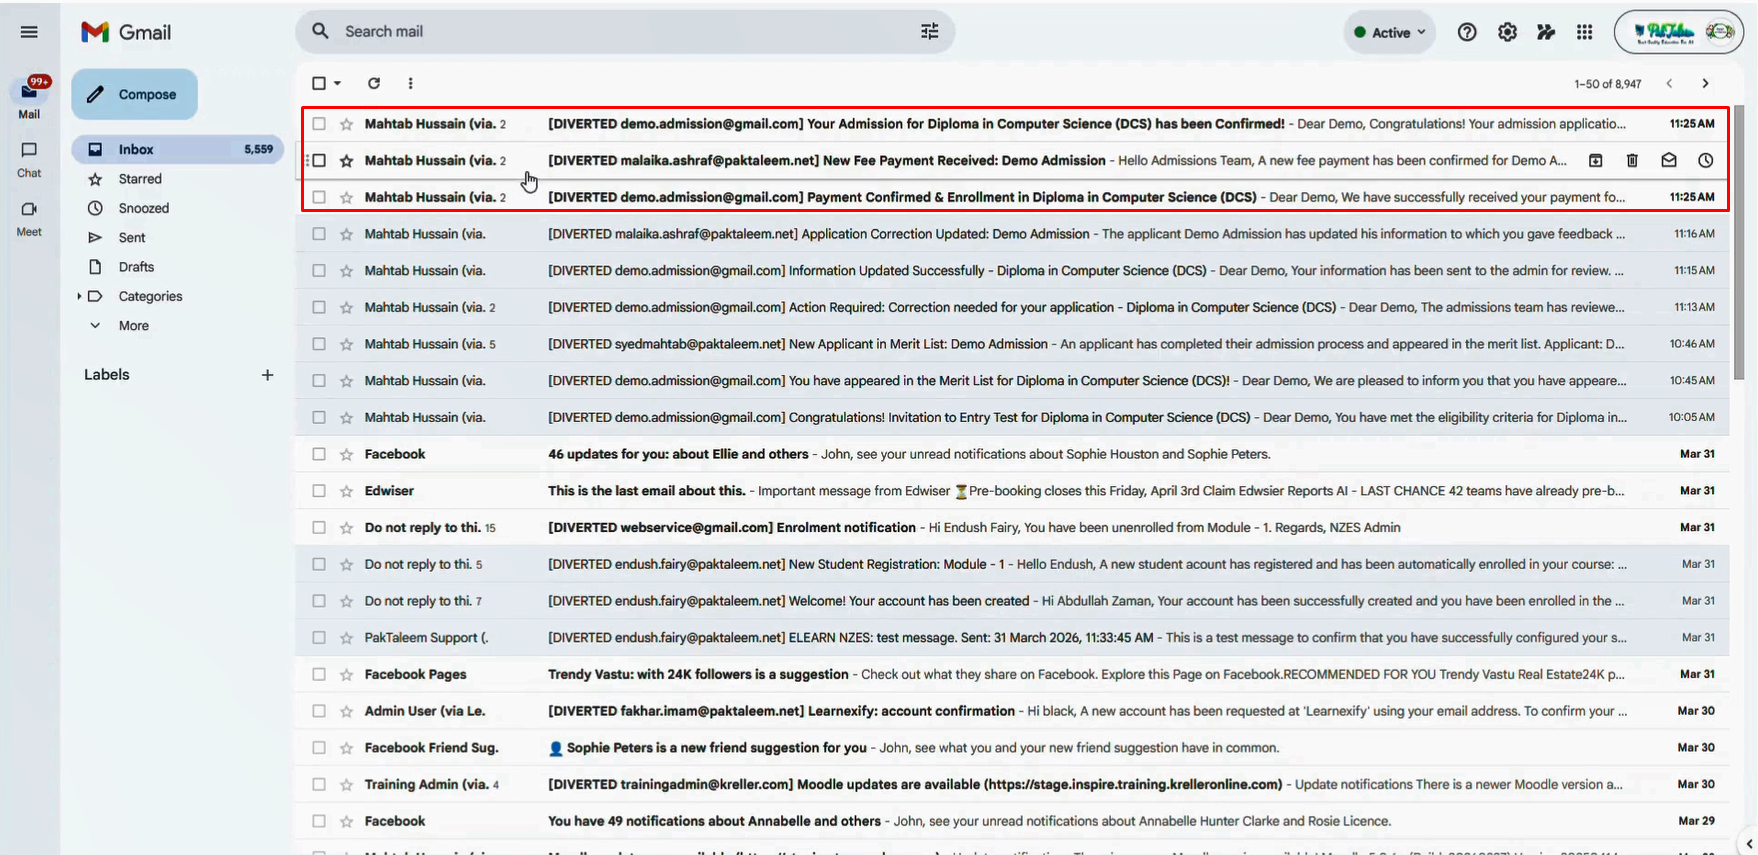Delete the hovered email with trash icon
Image resolution: width=1758 pixels, height=855 pixels.
(x=1632, y=160)
